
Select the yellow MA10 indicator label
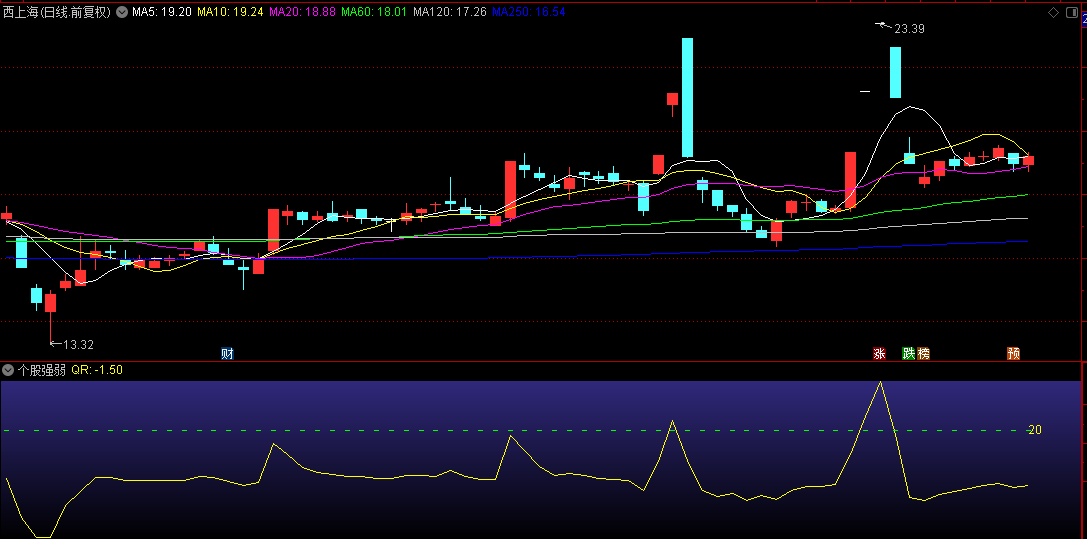click(230, 12)
